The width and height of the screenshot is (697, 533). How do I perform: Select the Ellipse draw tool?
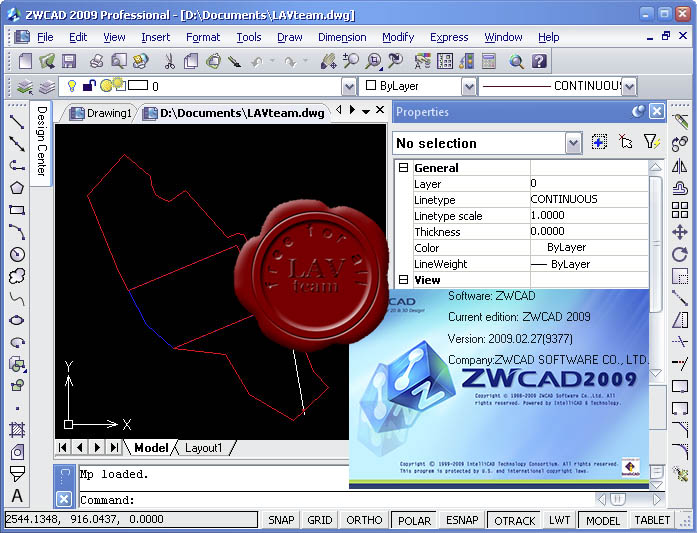click(x=17, y=320)
